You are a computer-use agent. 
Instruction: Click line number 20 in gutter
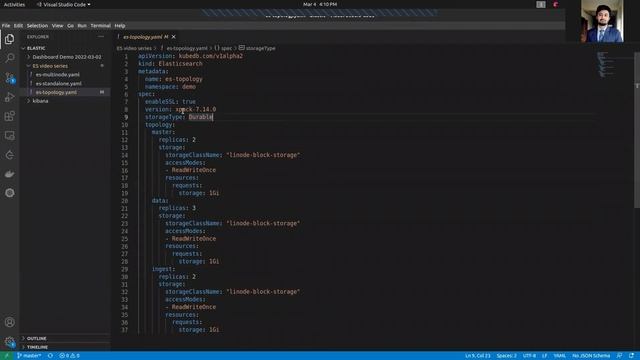tap(124, 201)
